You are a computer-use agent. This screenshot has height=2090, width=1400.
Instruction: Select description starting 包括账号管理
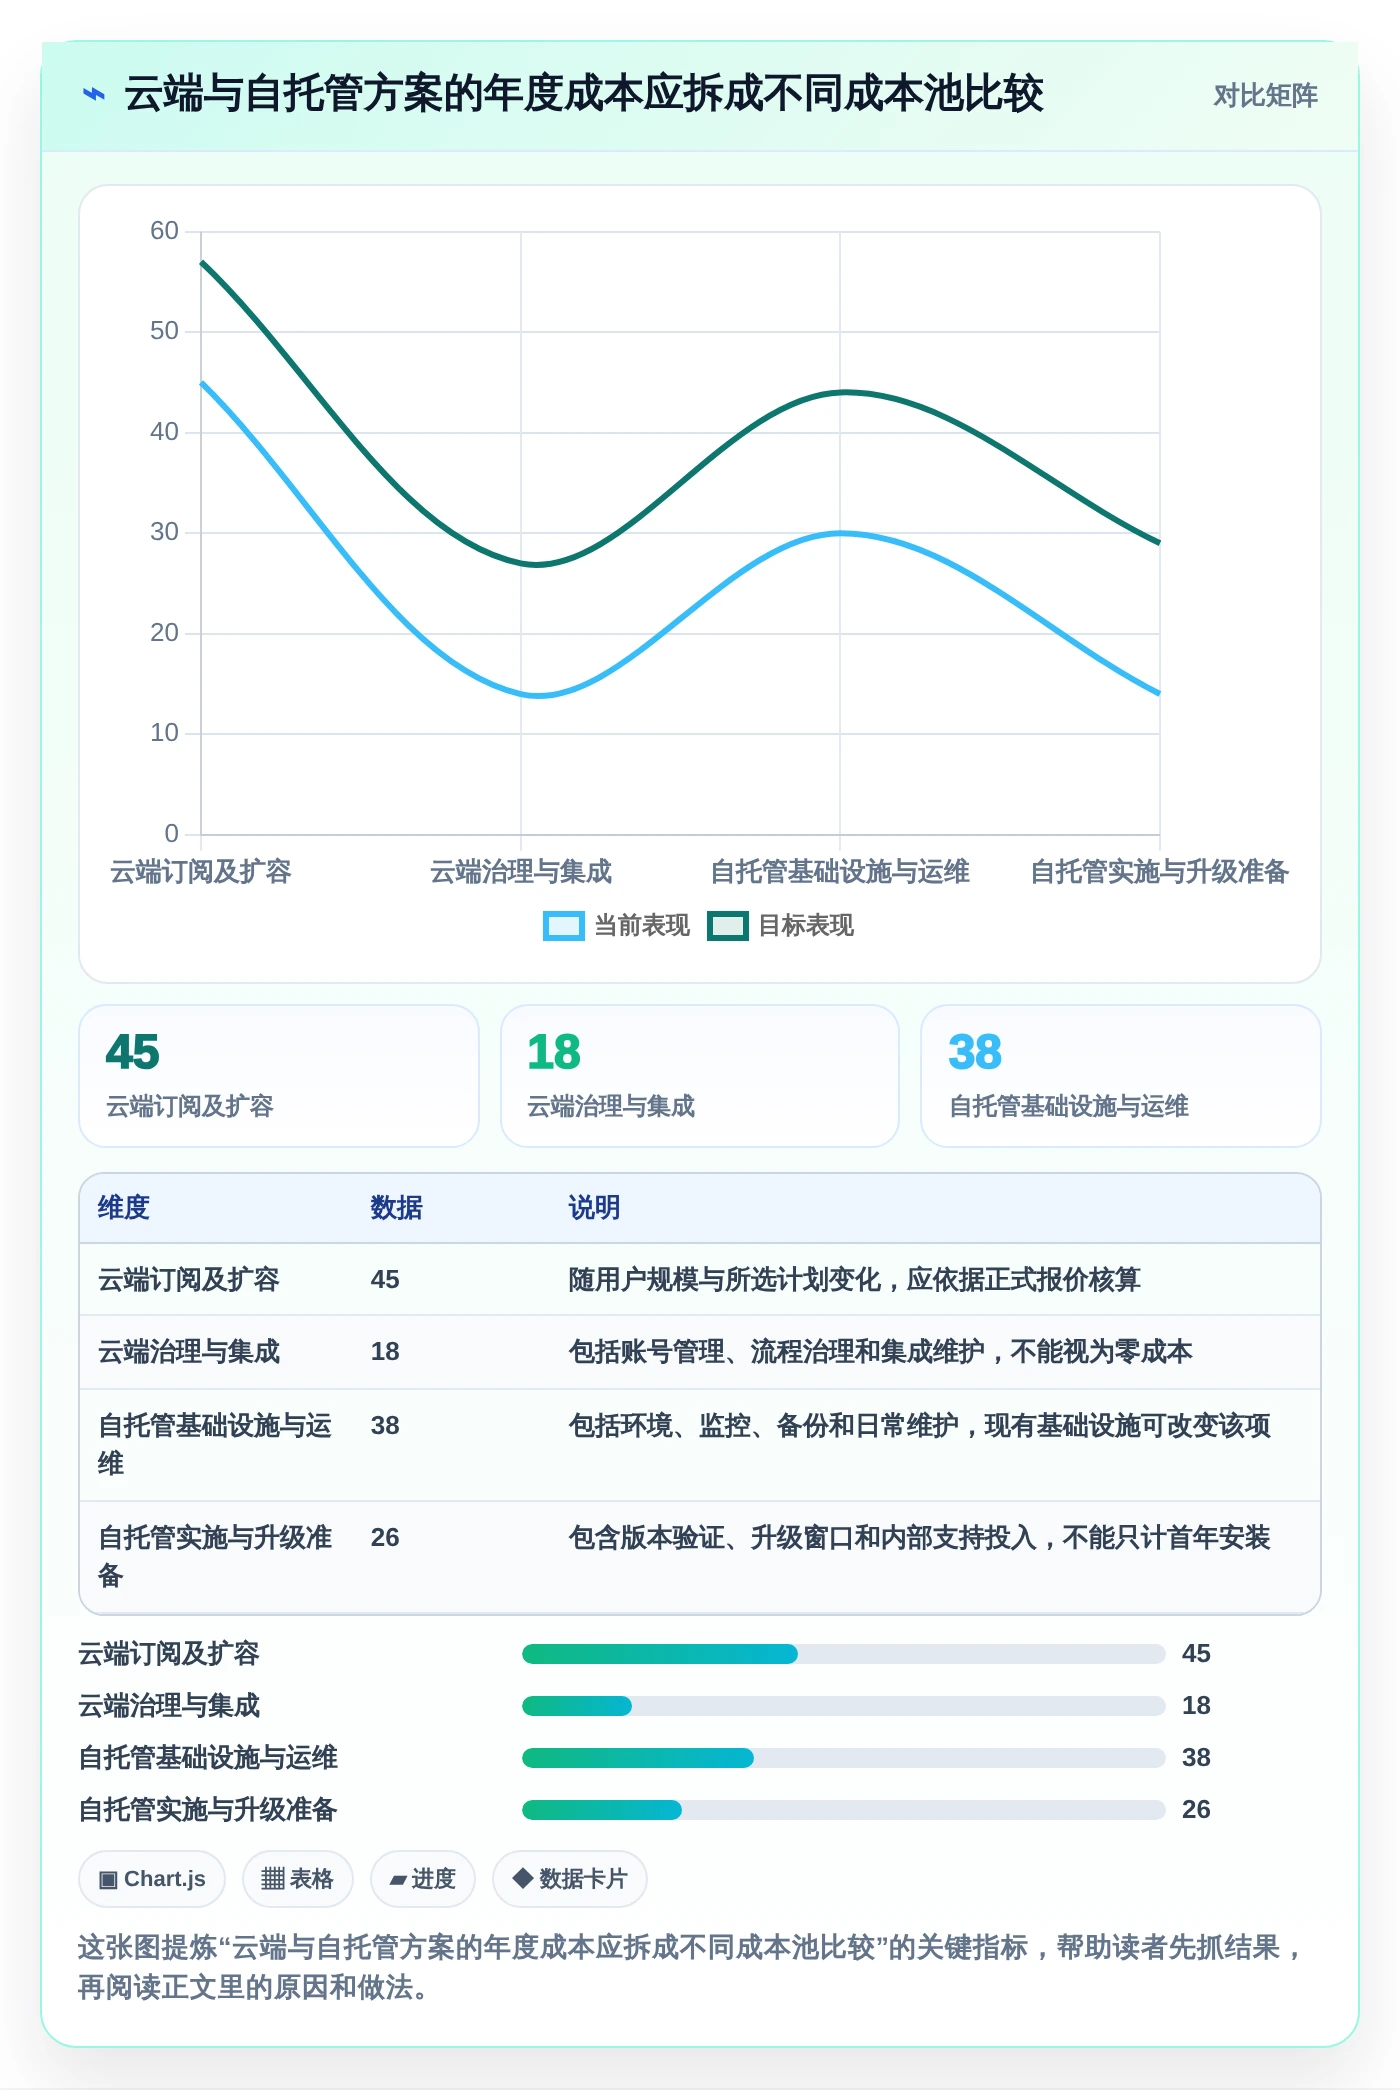point(881,1352)
